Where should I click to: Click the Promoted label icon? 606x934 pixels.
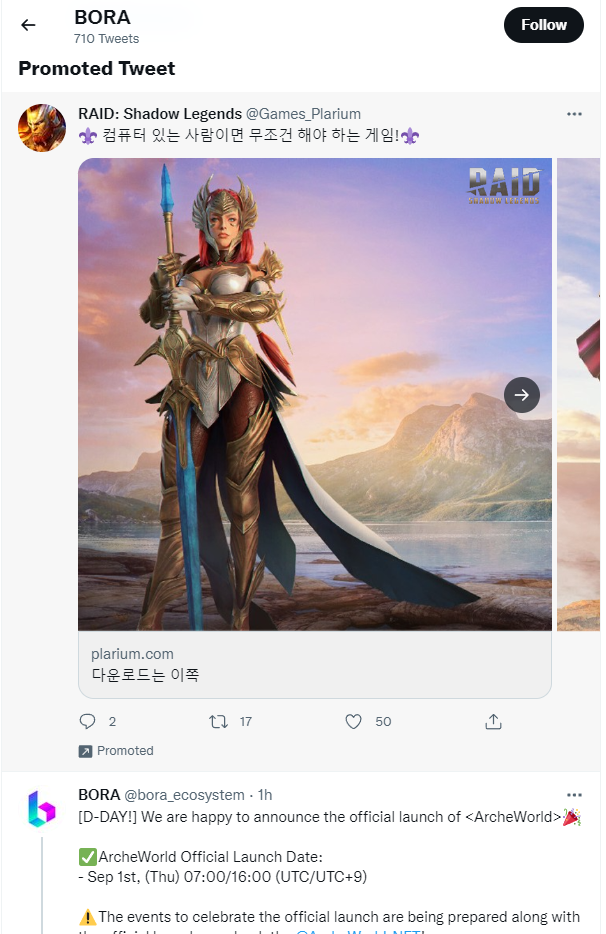point(85,751)
